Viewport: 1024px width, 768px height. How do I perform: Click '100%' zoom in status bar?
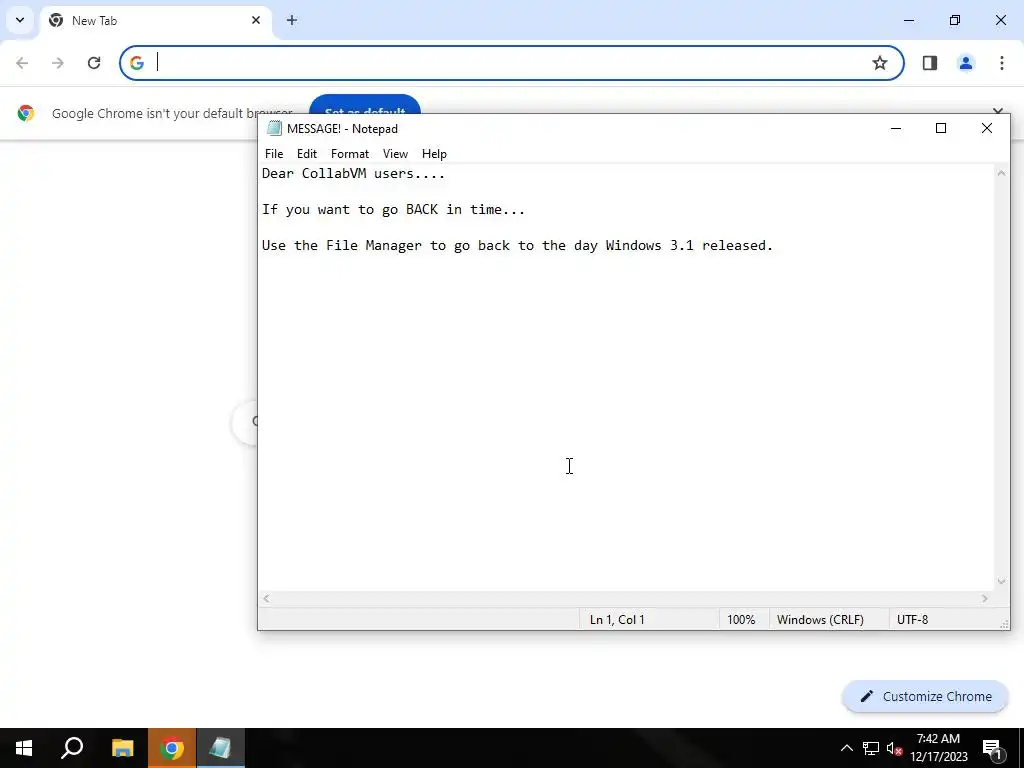pyautogui.click(x=741, y=620)
